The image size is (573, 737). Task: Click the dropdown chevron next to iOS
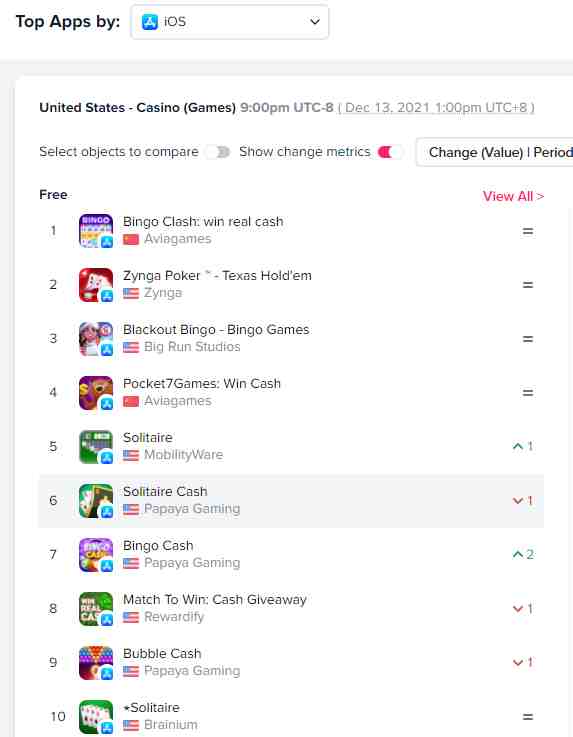click(x=315, y=22)
